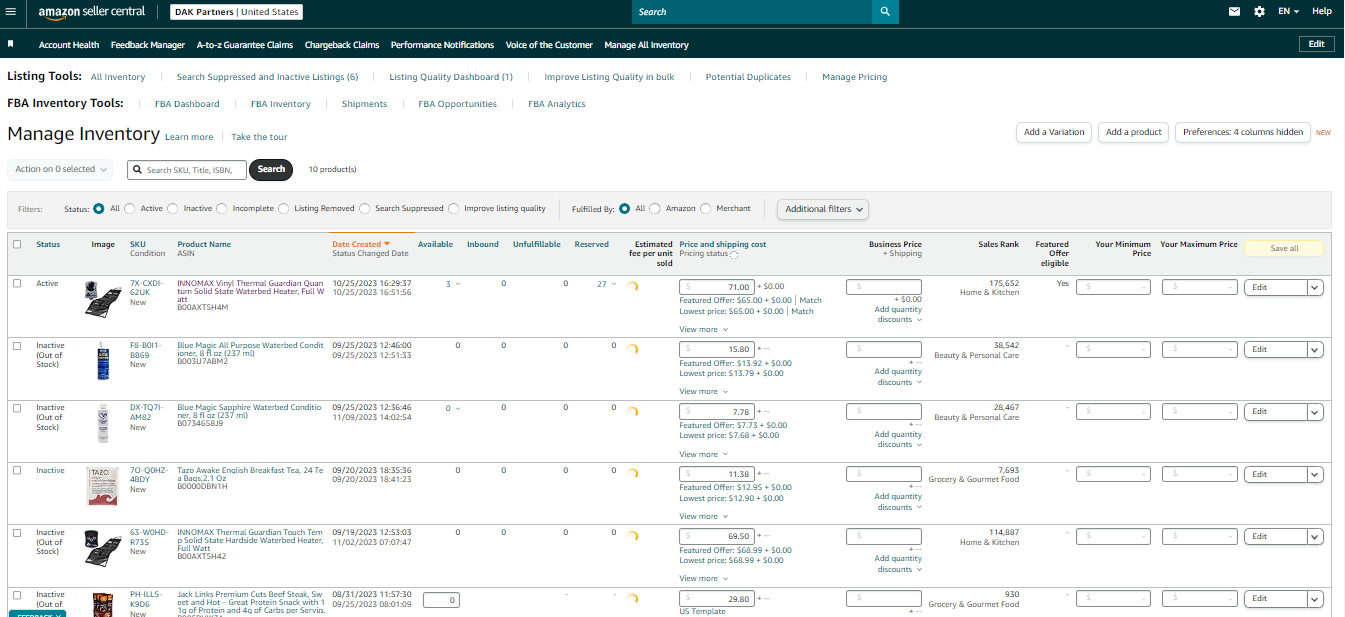Click the INNOMAX Vinyl Thermal Guardian product thumbnail
Image resolution: width=1345 pixels, height=617 pixels.
click(x=103, y=300)
